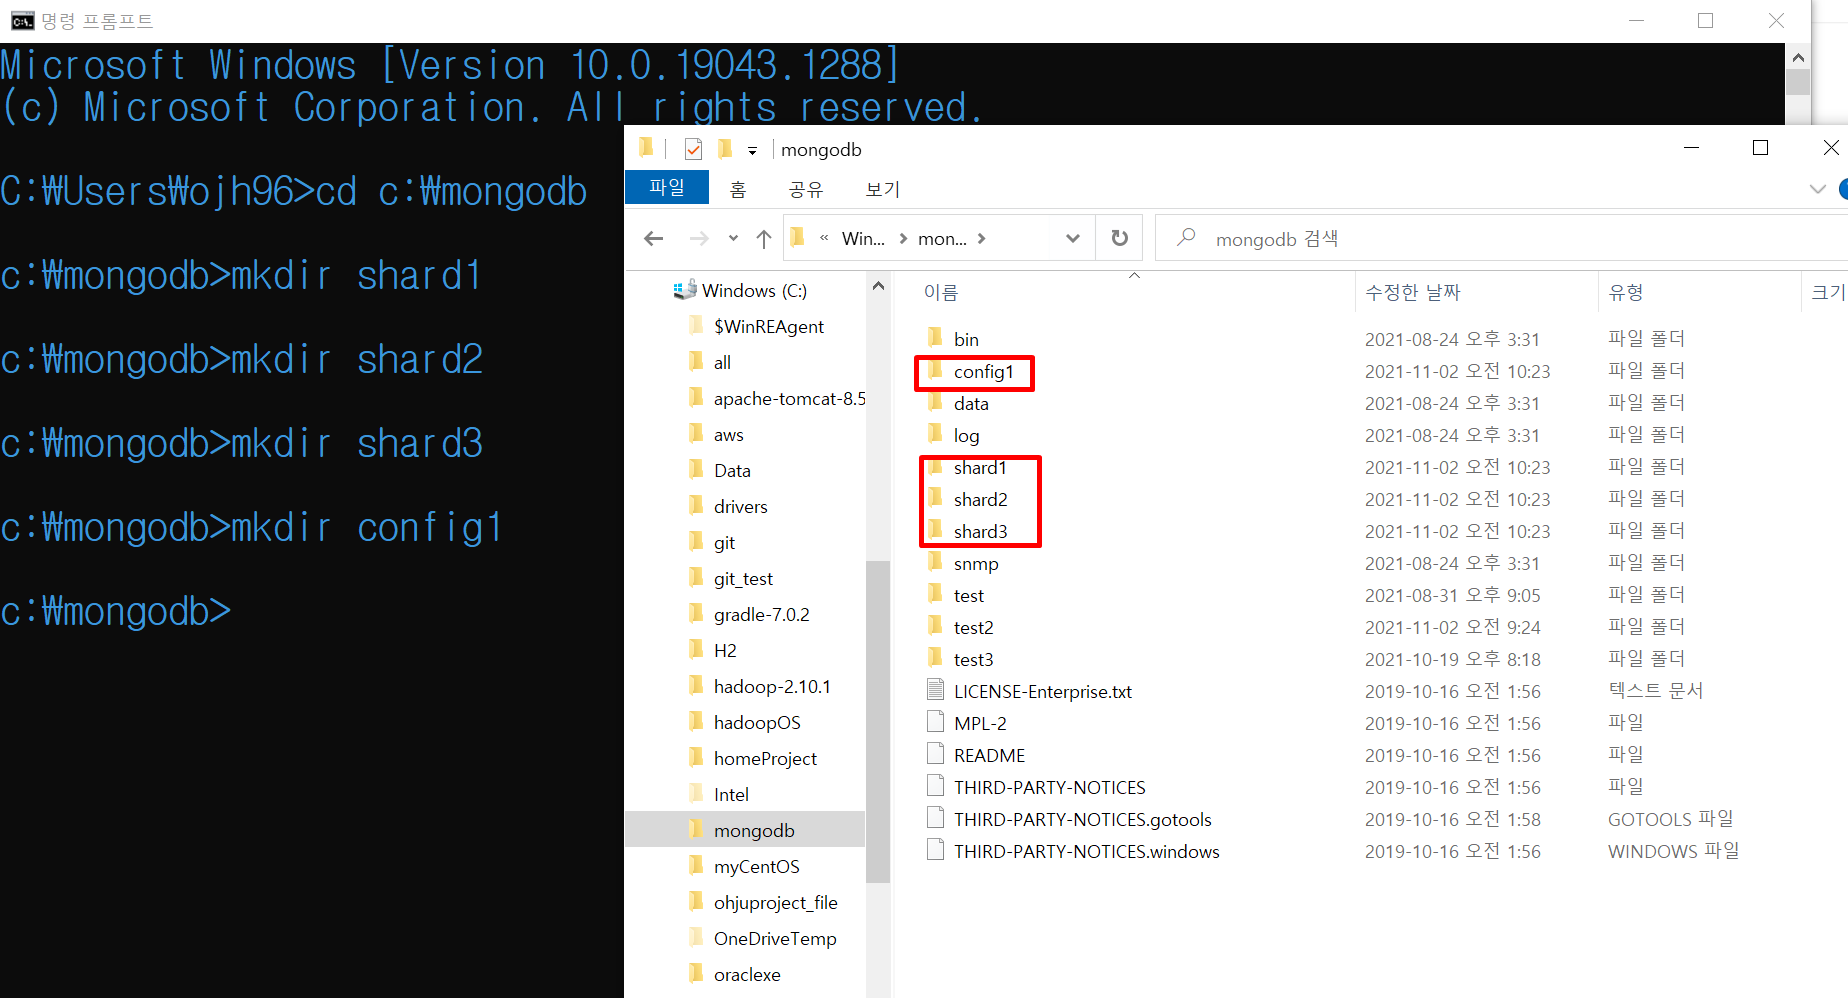
Task: Open hadoopOS in navigation tree
Action: point(757,723)
